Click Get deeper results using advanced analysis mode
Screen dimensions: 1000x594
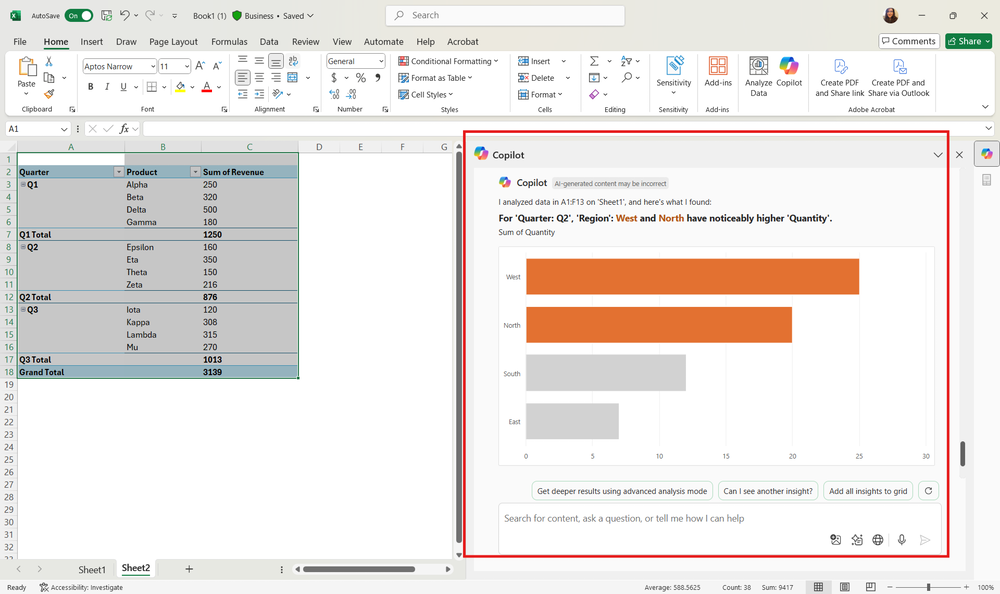point(622,491)
